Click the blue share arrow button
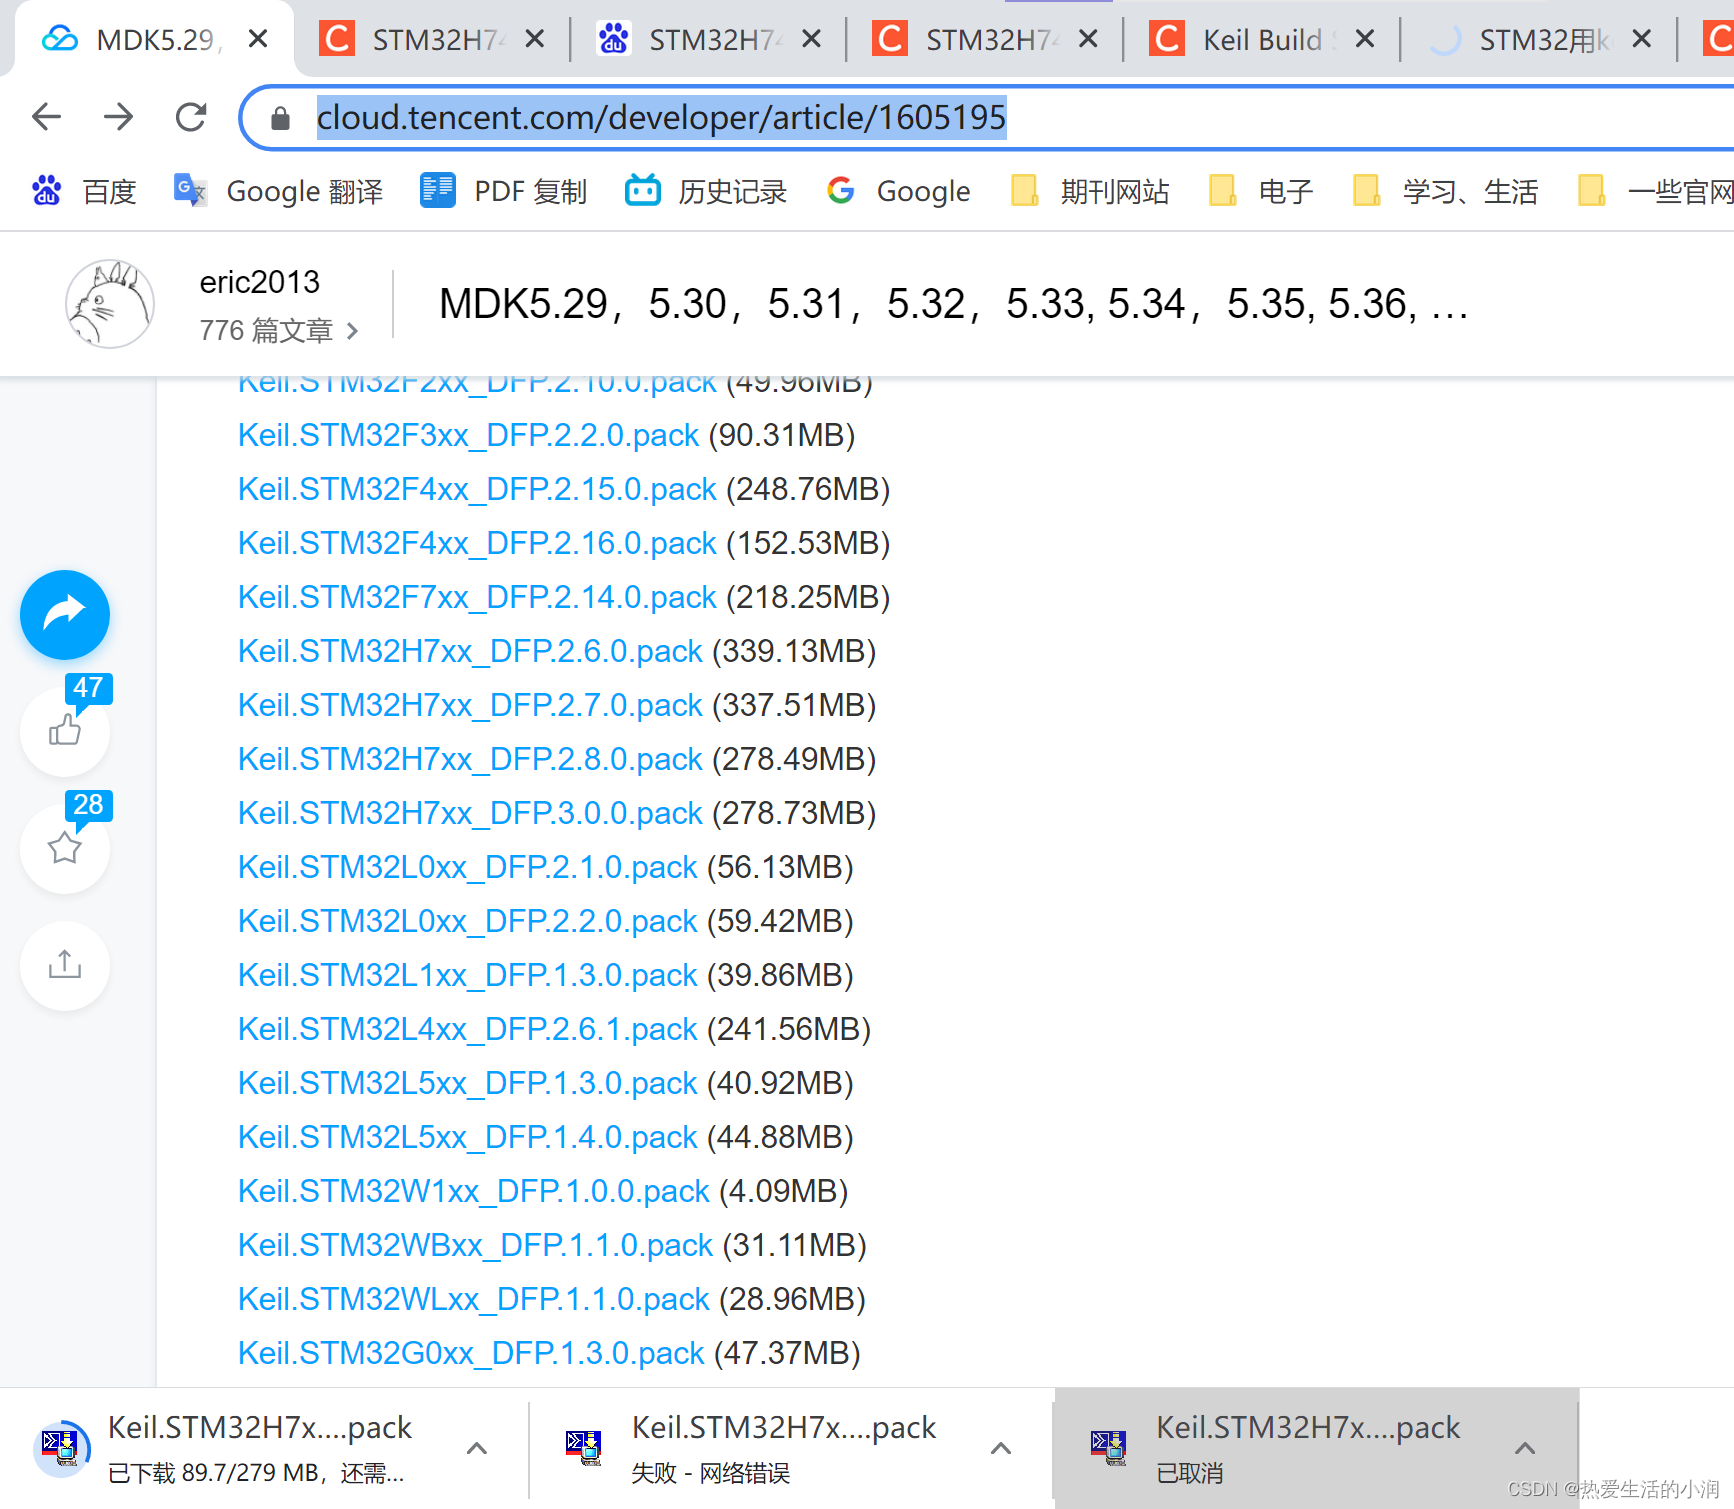Viewport: 1734px width, 1509px height. tap(65, 615)
